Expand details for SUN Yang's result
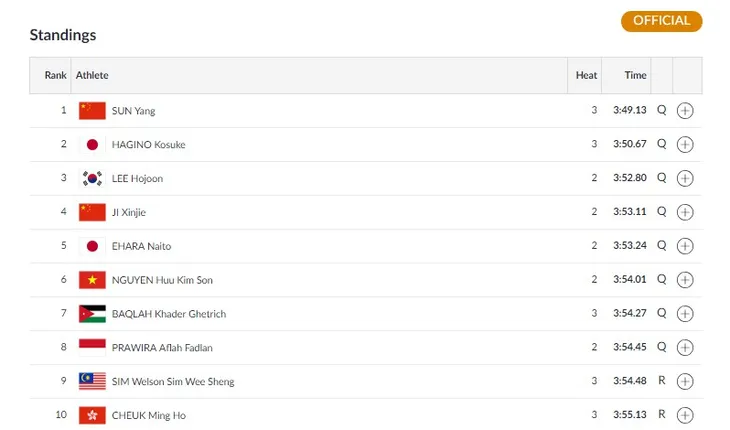Image resolution: width=730 pixels, height=430 pixels. pyautogui.click(x=685, y=111)
